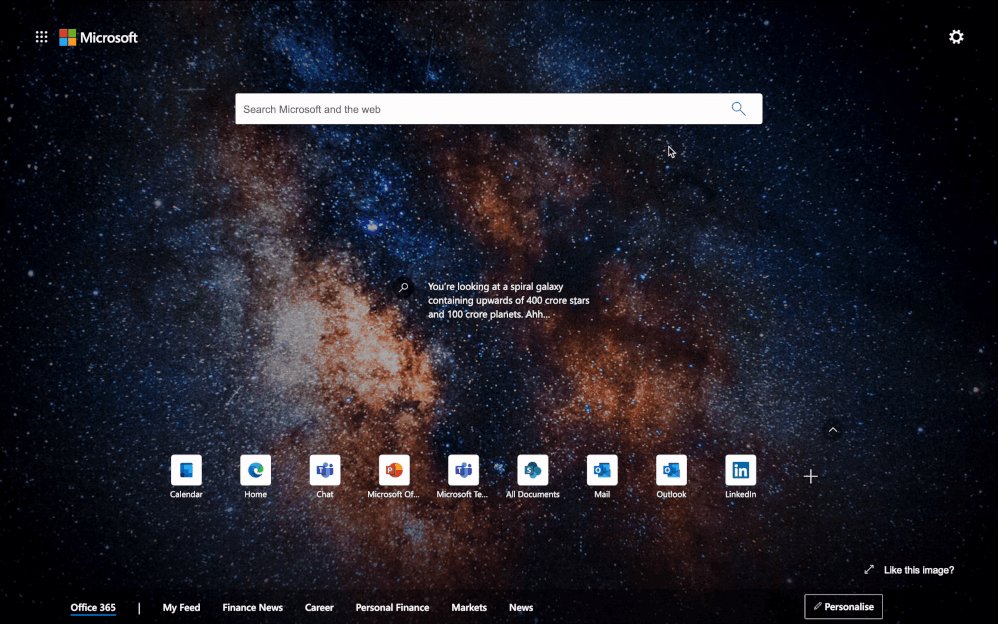This screenshot has height=624, width=998.
Task: Open the All Documents SharePoint shortcut
Action: [532, 470]
